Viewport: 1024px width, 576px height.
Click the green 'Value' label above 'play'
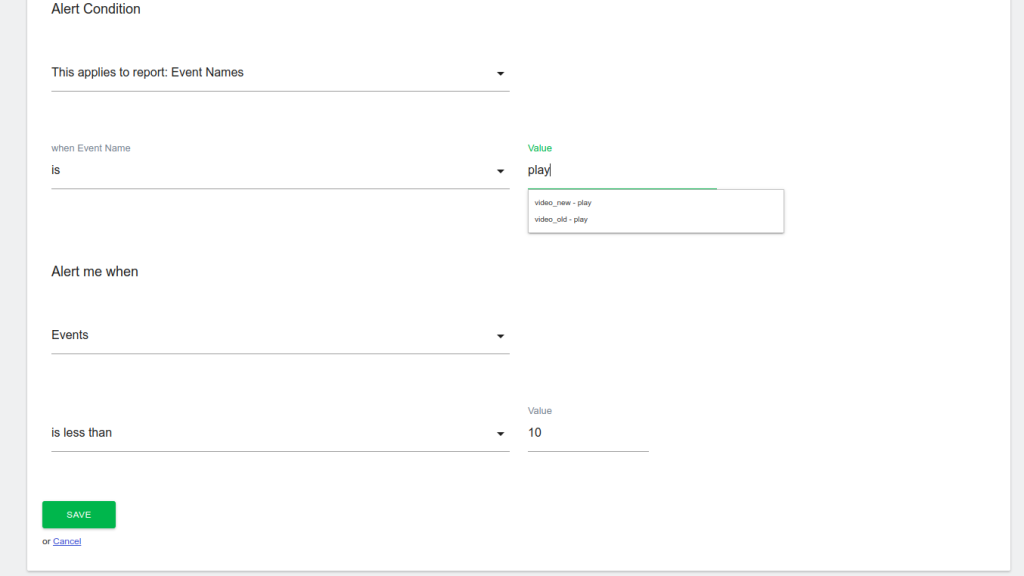click(540, 148)
